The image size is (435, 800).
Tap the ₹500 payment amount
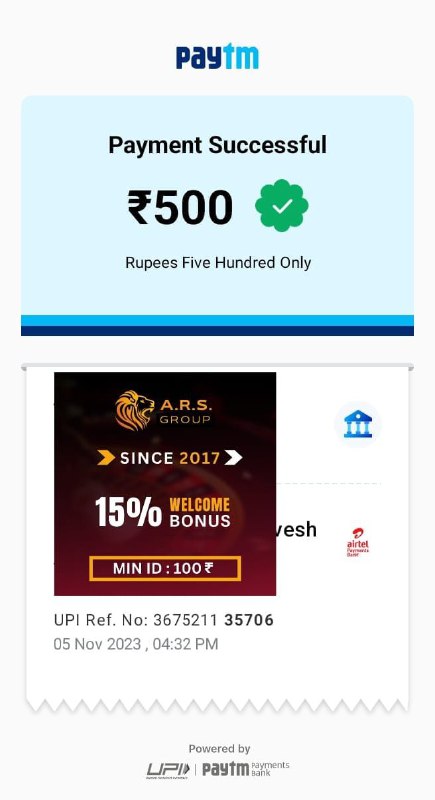pyautogui.click(x=180, y=207)
